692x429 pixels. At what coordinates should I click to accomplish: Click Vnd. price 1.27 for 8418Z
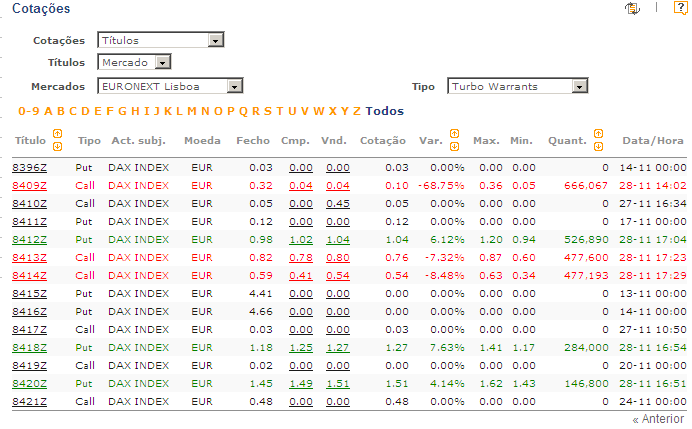[x=338, y=348]
